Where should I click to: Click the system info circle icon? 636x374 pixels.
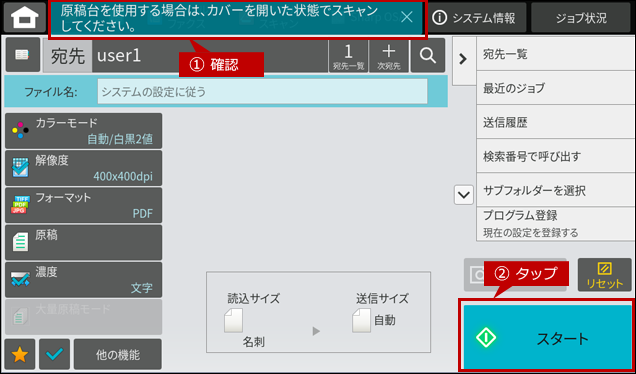pos(439,18)
